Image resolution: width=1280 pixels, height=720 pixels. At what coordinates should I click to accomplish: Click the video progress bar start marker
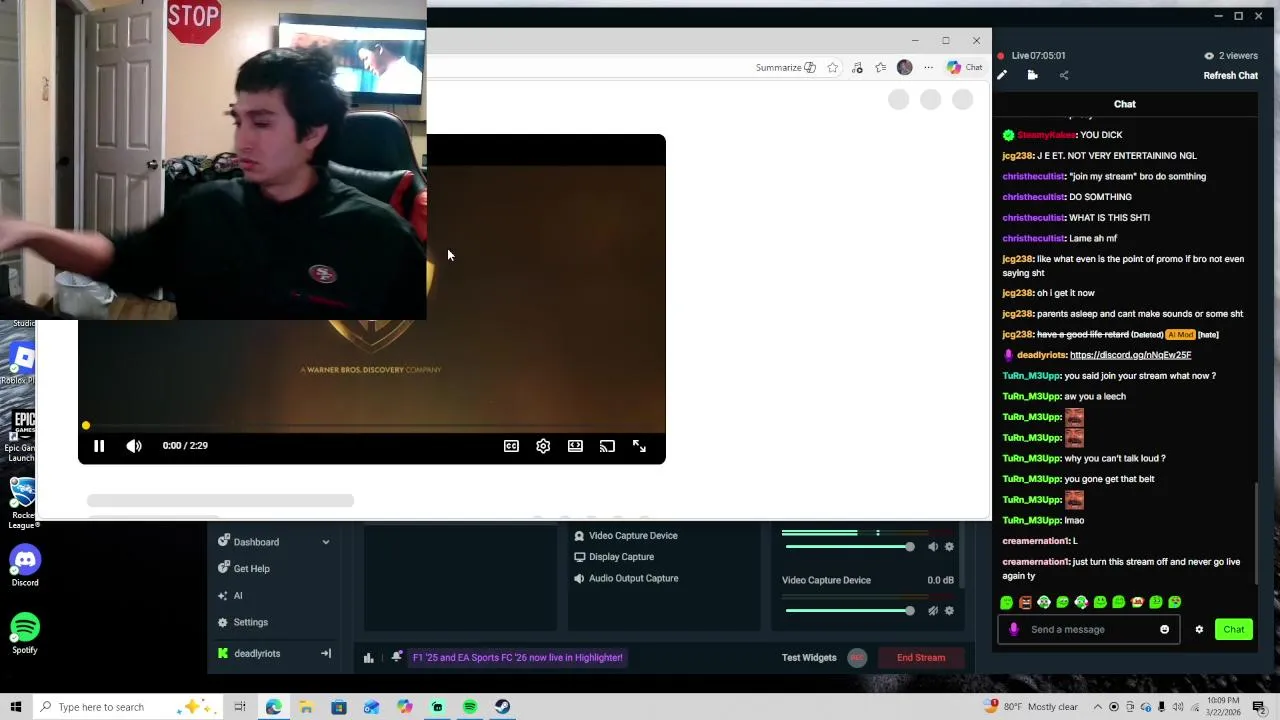coord(86,426)
